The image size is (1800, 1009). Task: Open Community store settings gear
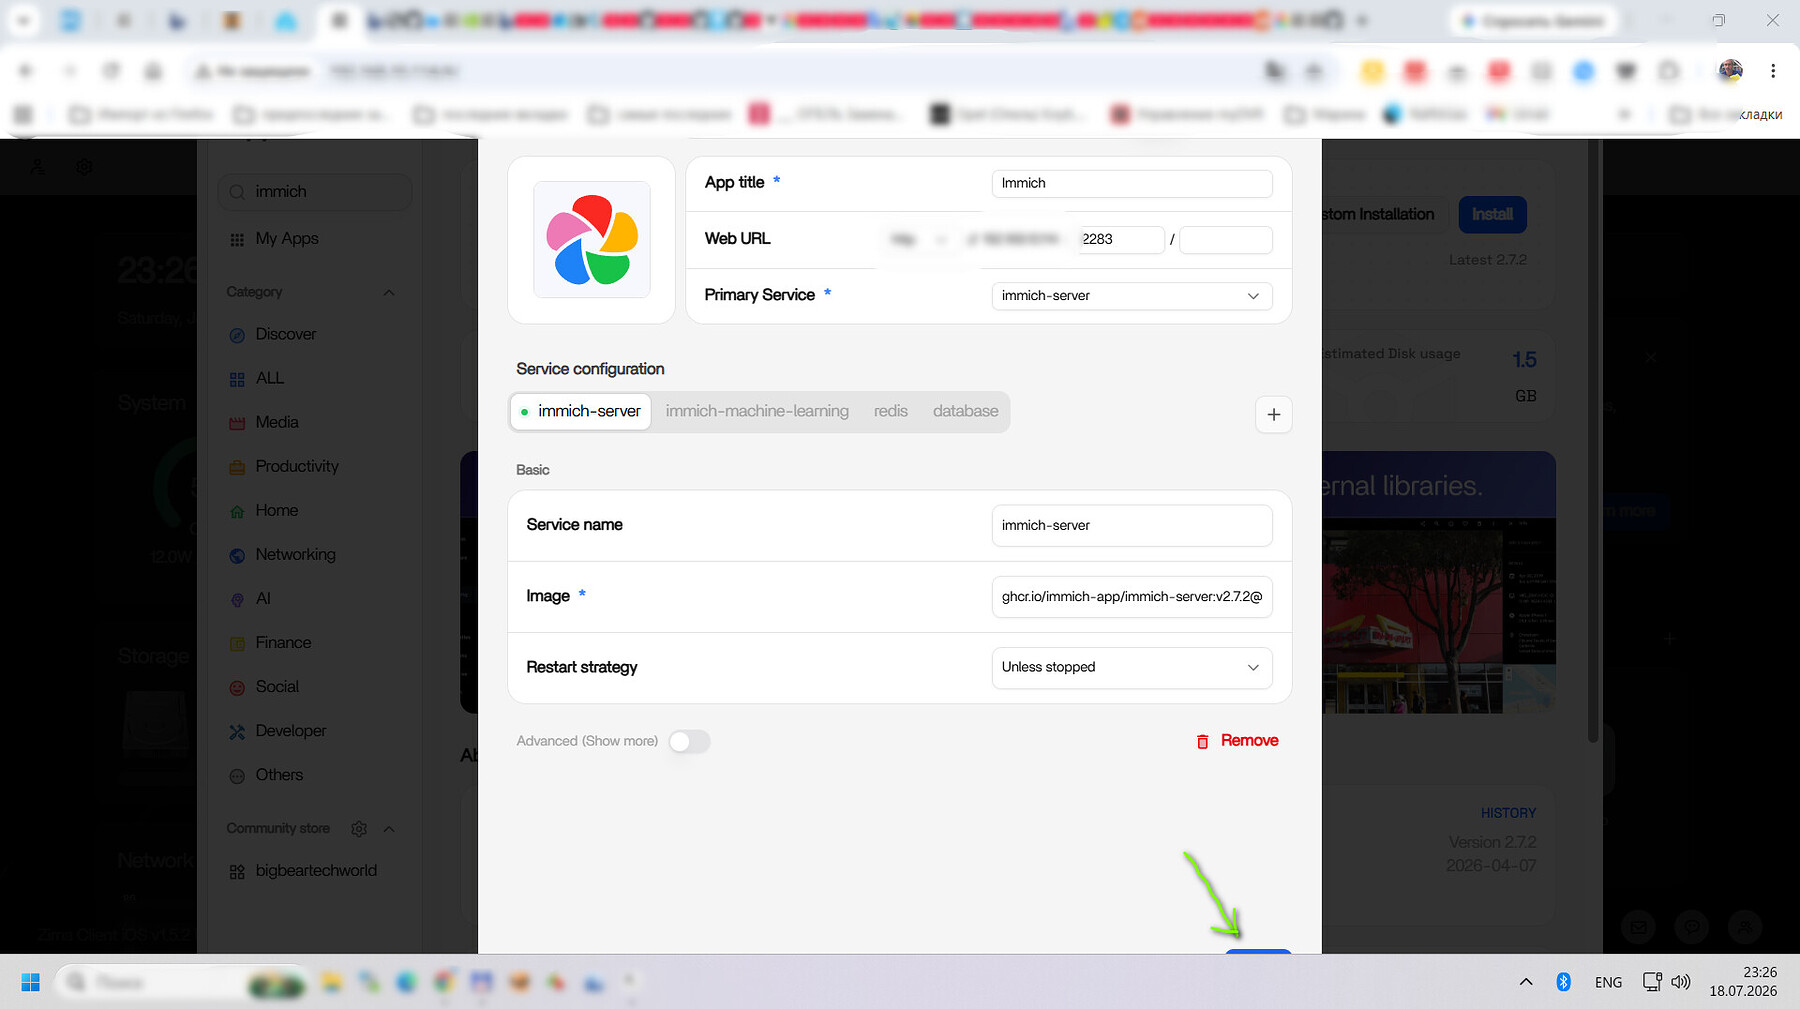click(x=359, y=829)
